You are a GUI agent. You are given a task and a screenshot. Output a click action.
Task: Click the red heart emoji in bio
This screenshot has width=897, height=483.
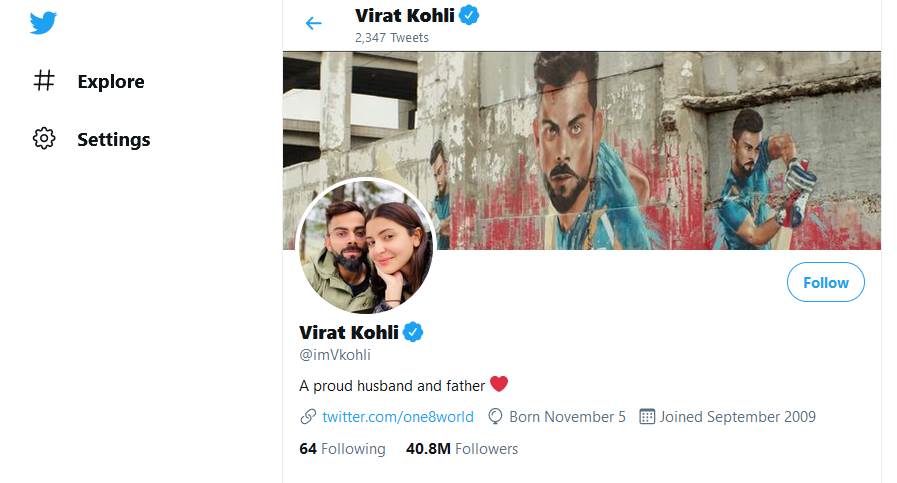pyautogui.click(x=499, y=384)
